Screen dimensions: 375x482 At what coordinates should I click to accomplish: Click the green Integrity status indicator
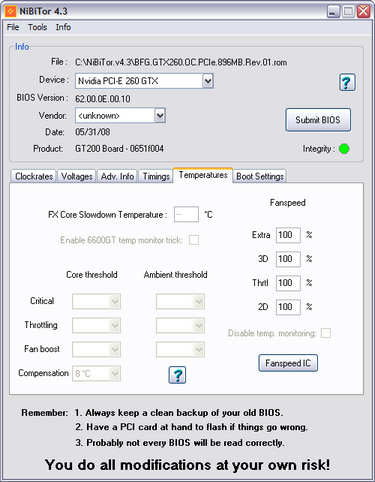pyautogui.click(x=344, y=149)
